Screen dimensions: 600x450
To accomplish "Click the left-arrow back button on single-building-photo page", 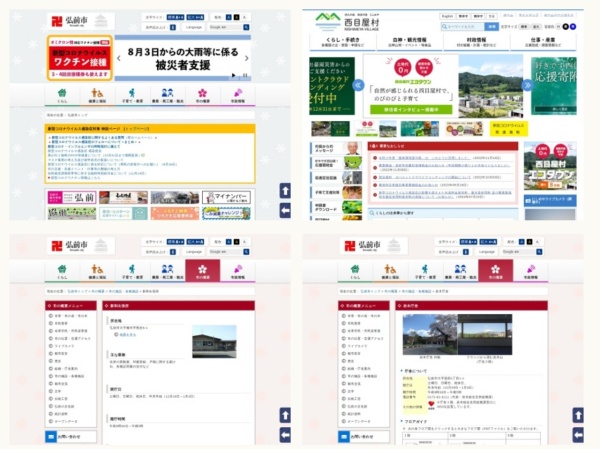I will [x=285, y=435].
